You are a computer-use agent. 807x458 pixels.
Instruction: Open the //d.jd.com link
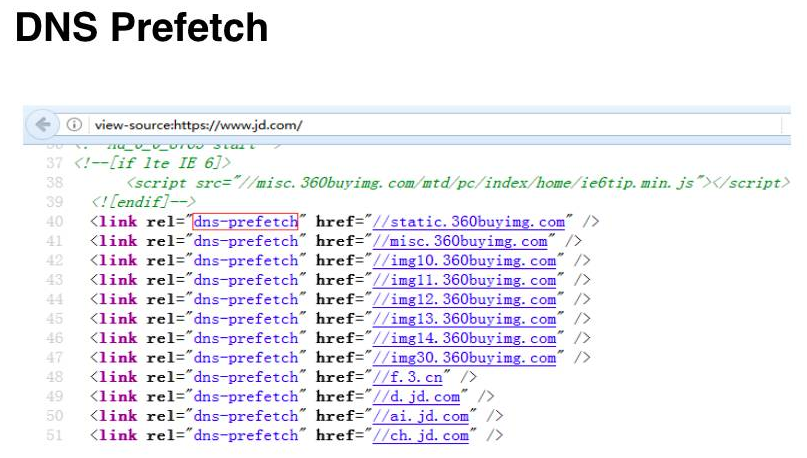(x=416, y=397)
